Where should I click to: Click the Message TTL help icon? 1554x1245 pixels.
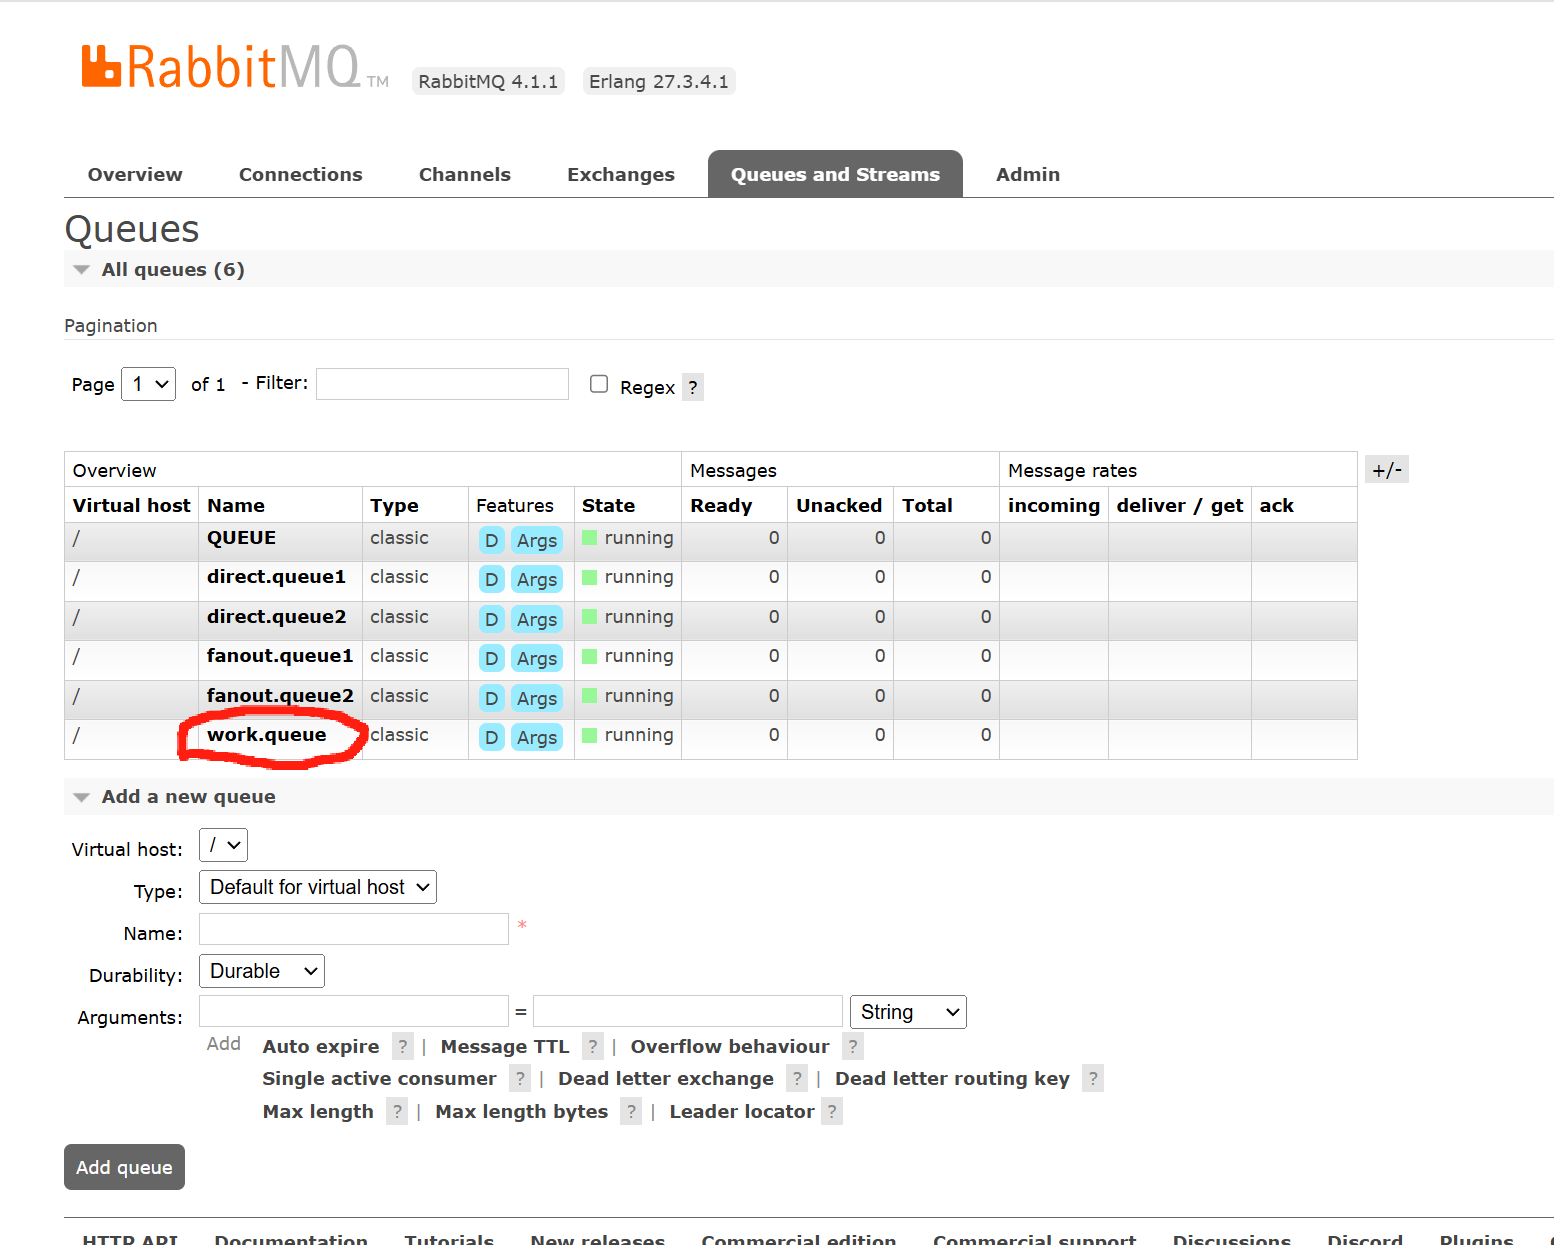coord(592,1046)
